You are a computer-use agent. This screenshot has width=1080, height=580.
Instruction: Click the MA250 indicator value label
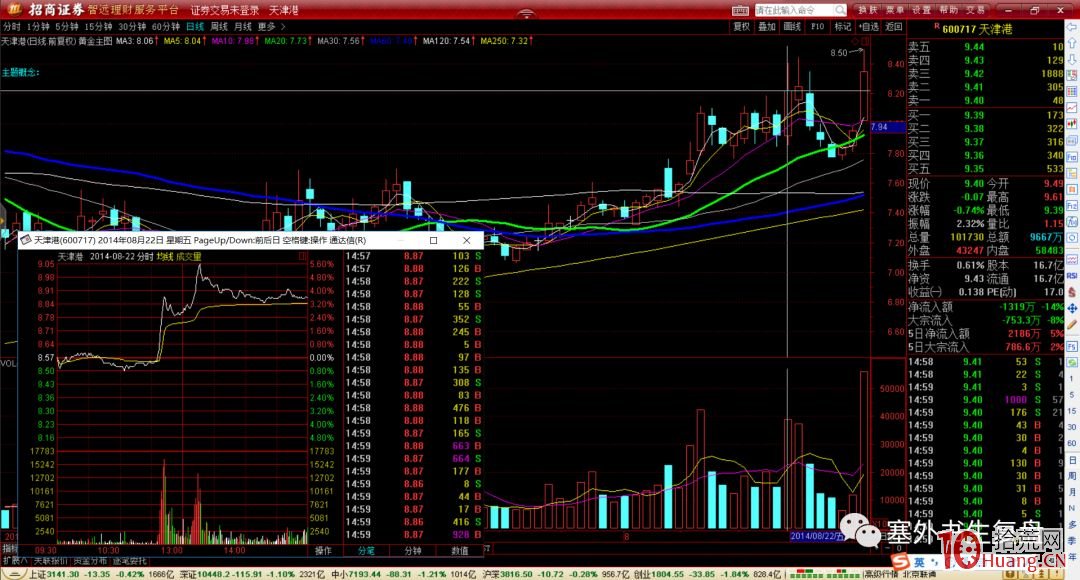coord(505,41)
